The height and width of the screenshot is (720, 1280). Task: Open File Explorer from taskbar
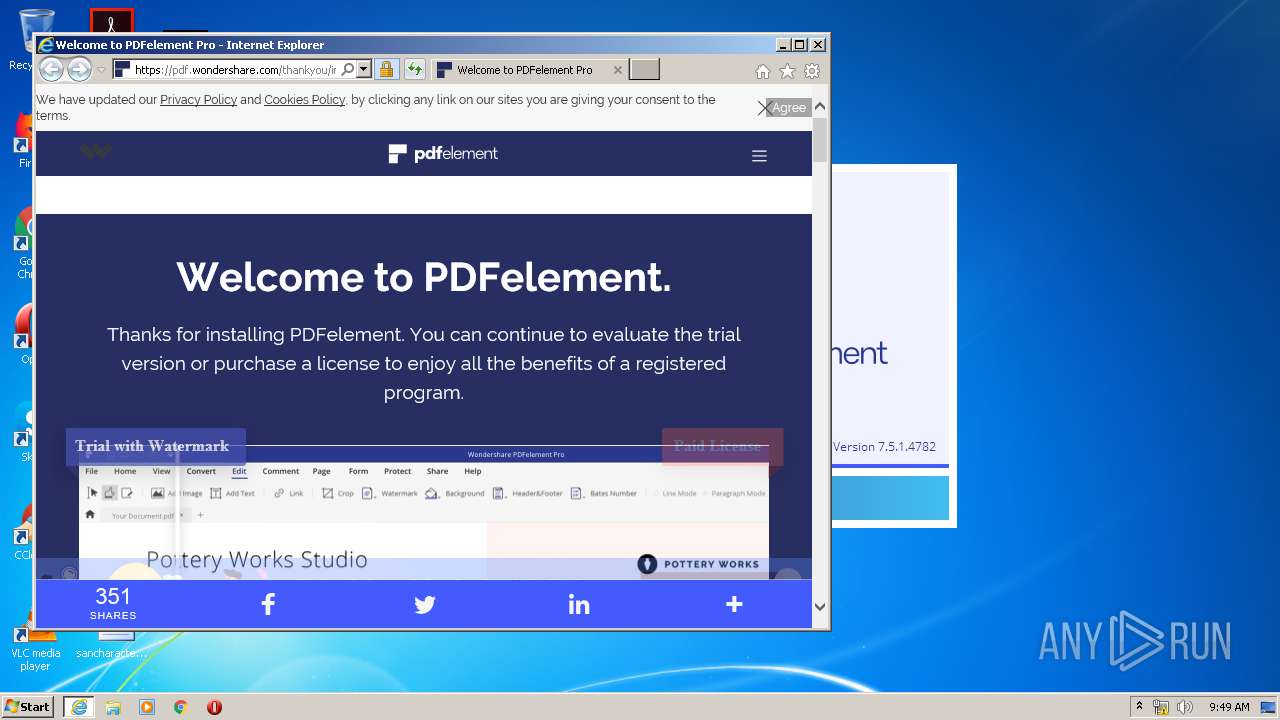(113, 707)
